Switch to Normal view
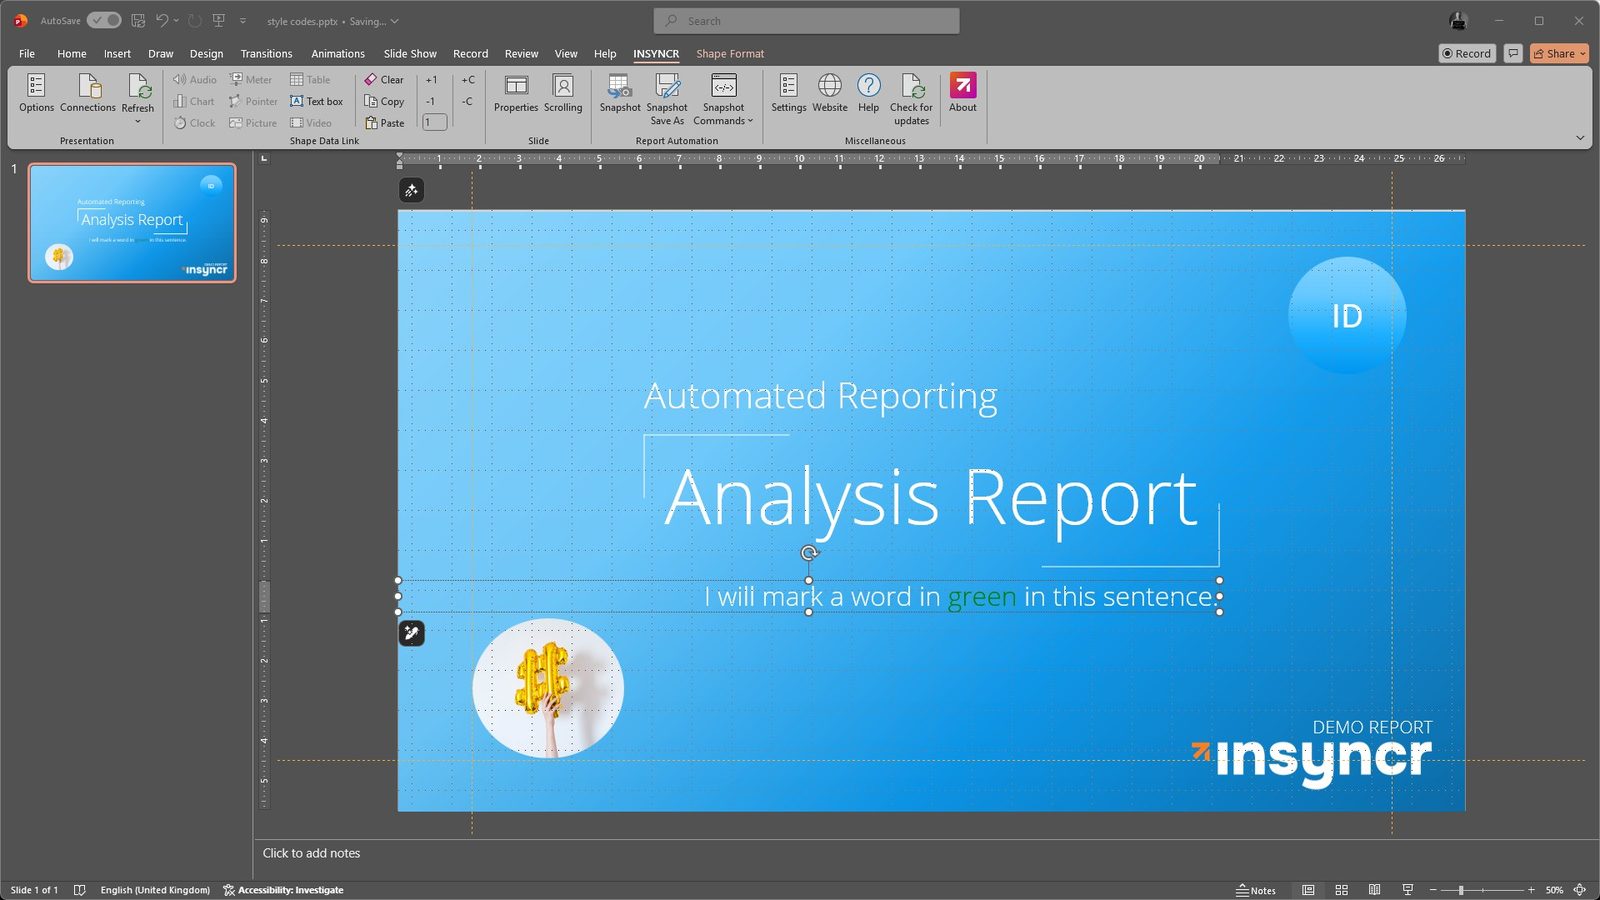The width and height of the screenshot is (1600, 900). [1308, 890]
